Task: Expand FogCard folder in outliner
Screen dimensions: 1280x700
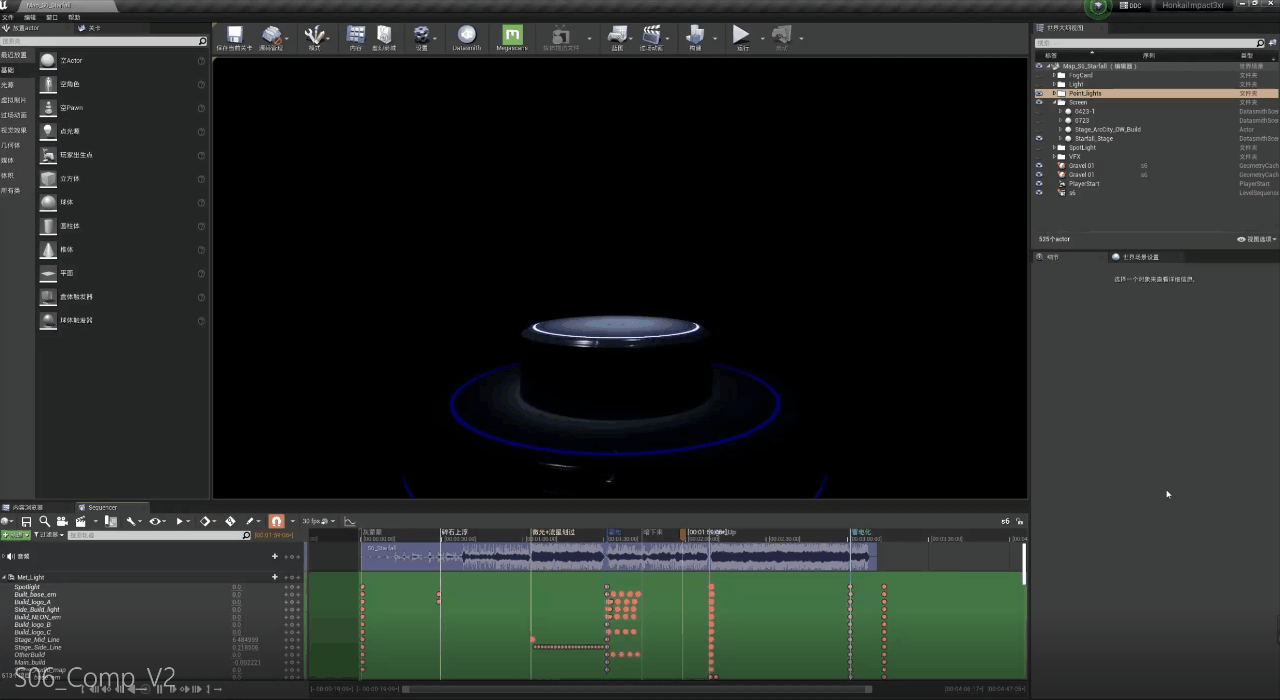Action: [x=1054, y=75]
